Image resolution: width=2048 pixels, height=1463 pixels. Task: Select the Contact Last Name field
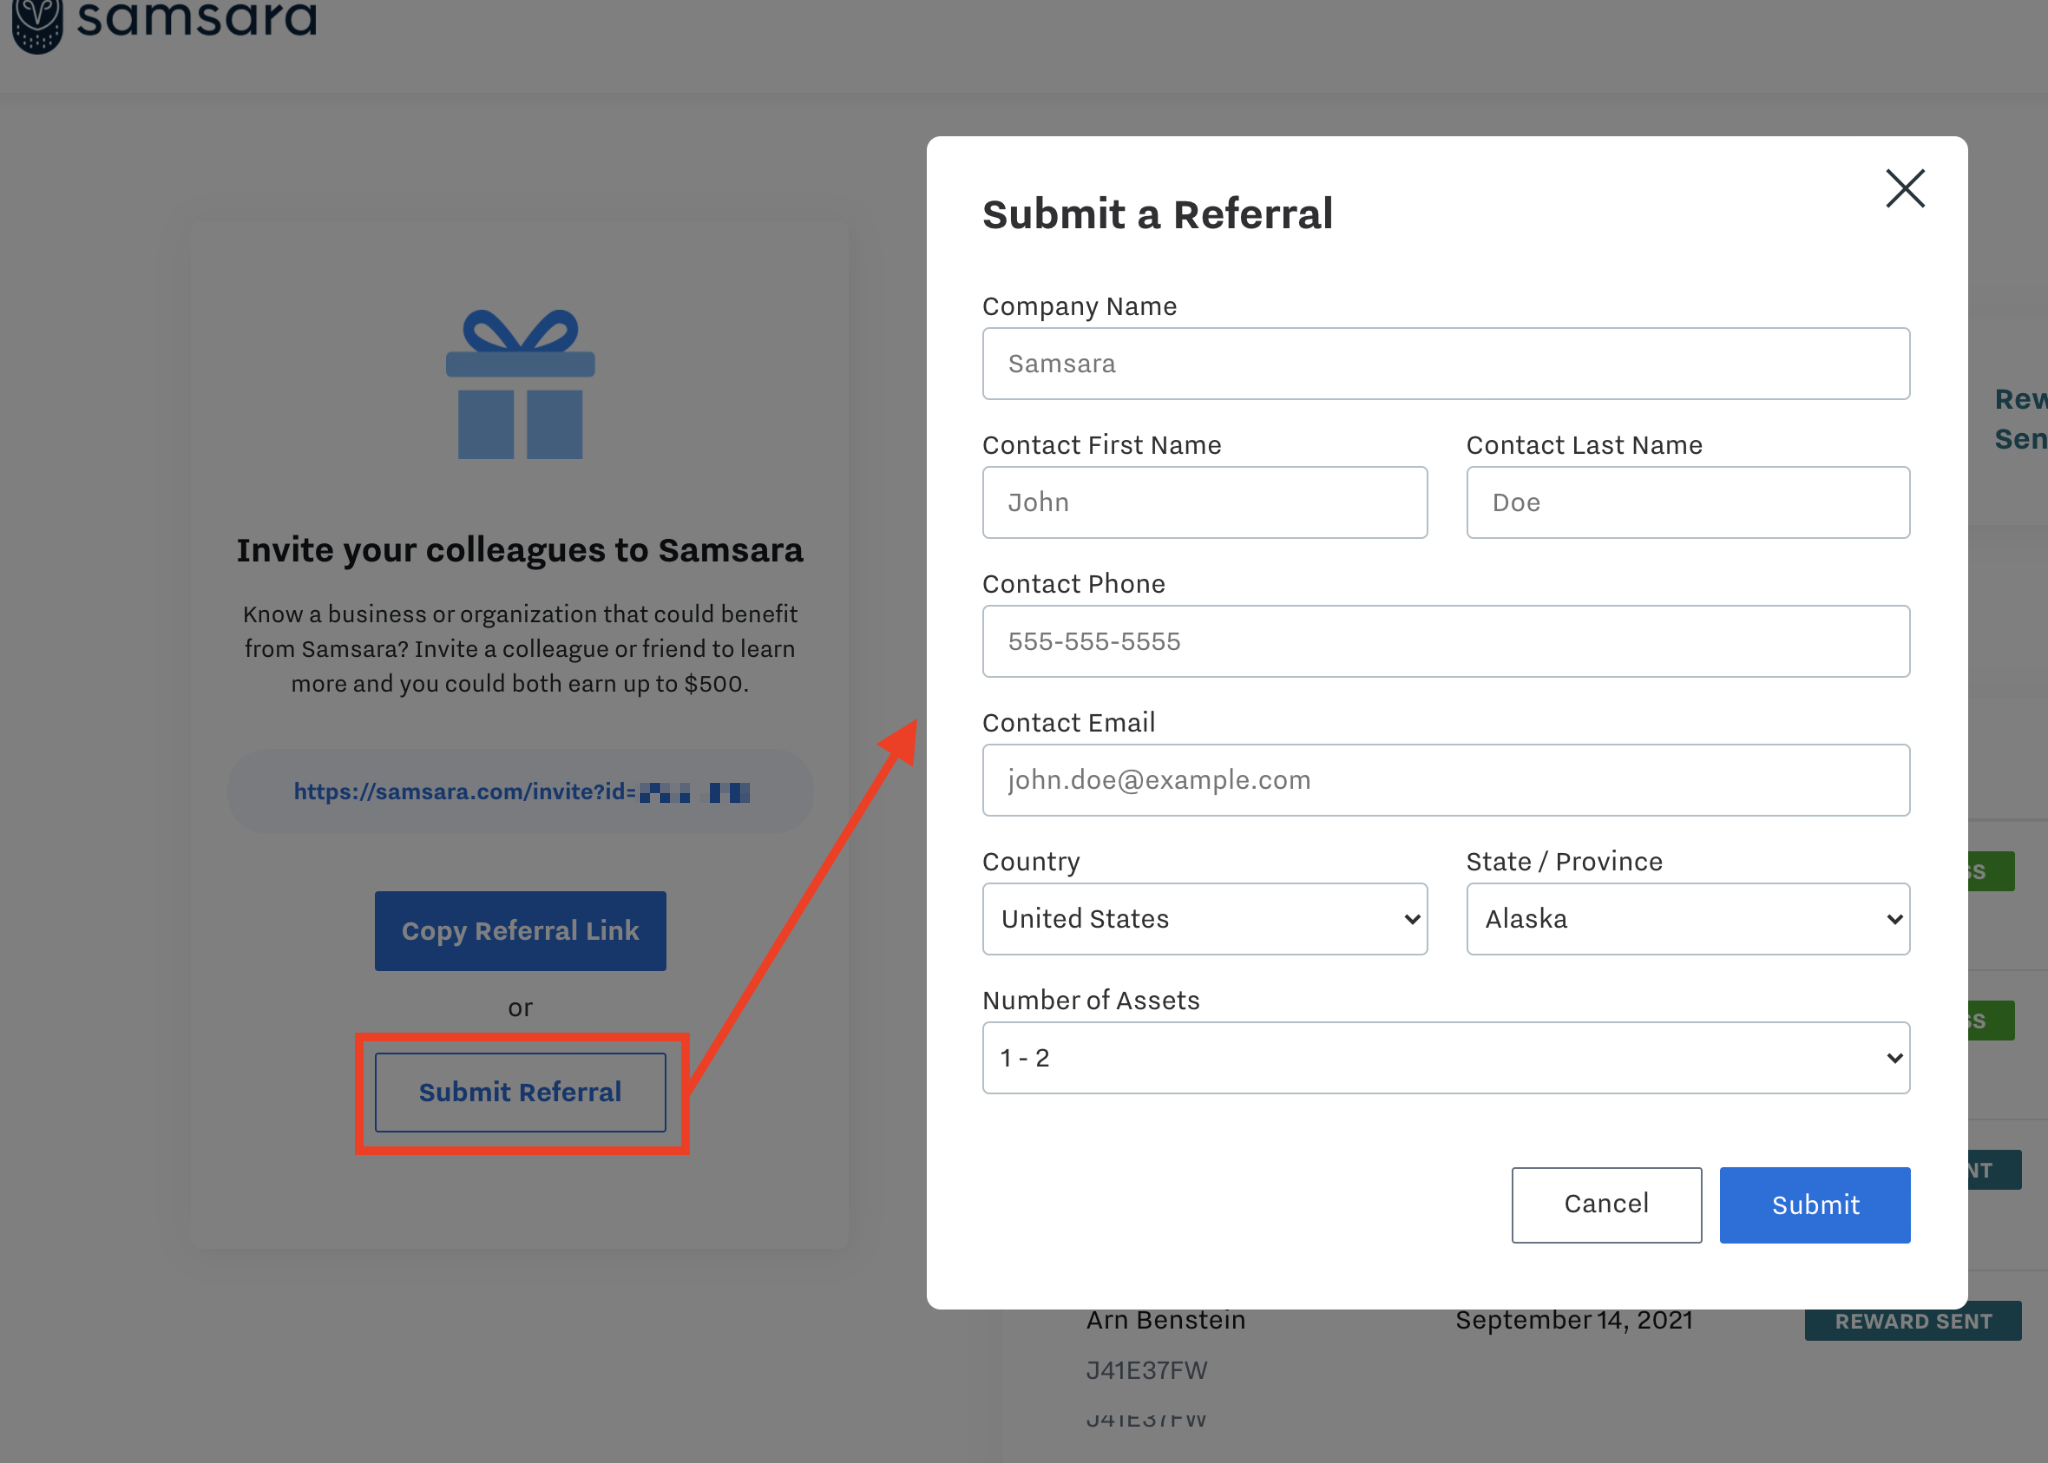click(x=1687, y=503)
